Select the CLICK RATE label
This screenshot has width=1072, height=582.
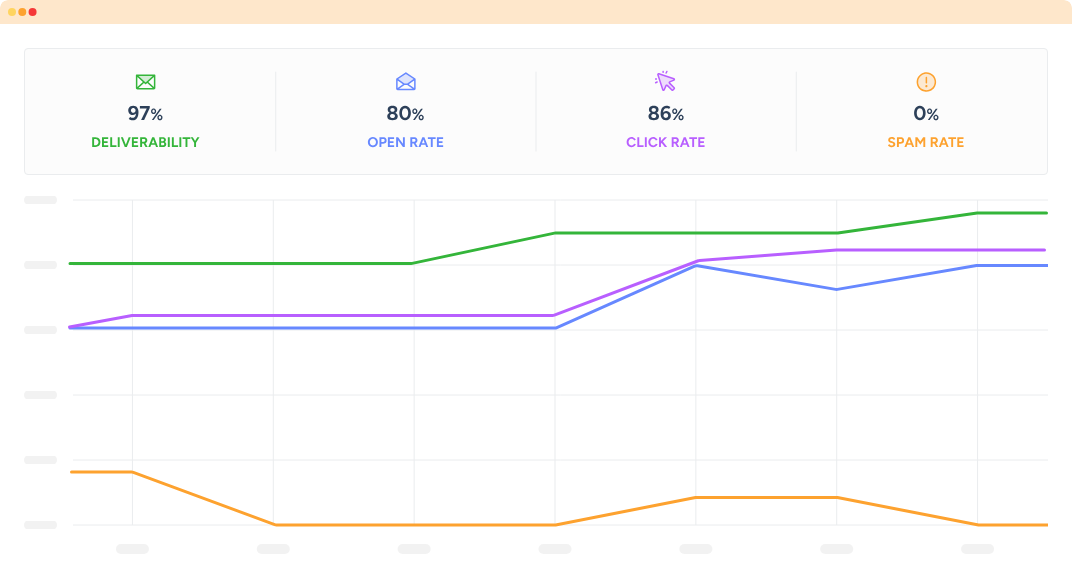665,142
